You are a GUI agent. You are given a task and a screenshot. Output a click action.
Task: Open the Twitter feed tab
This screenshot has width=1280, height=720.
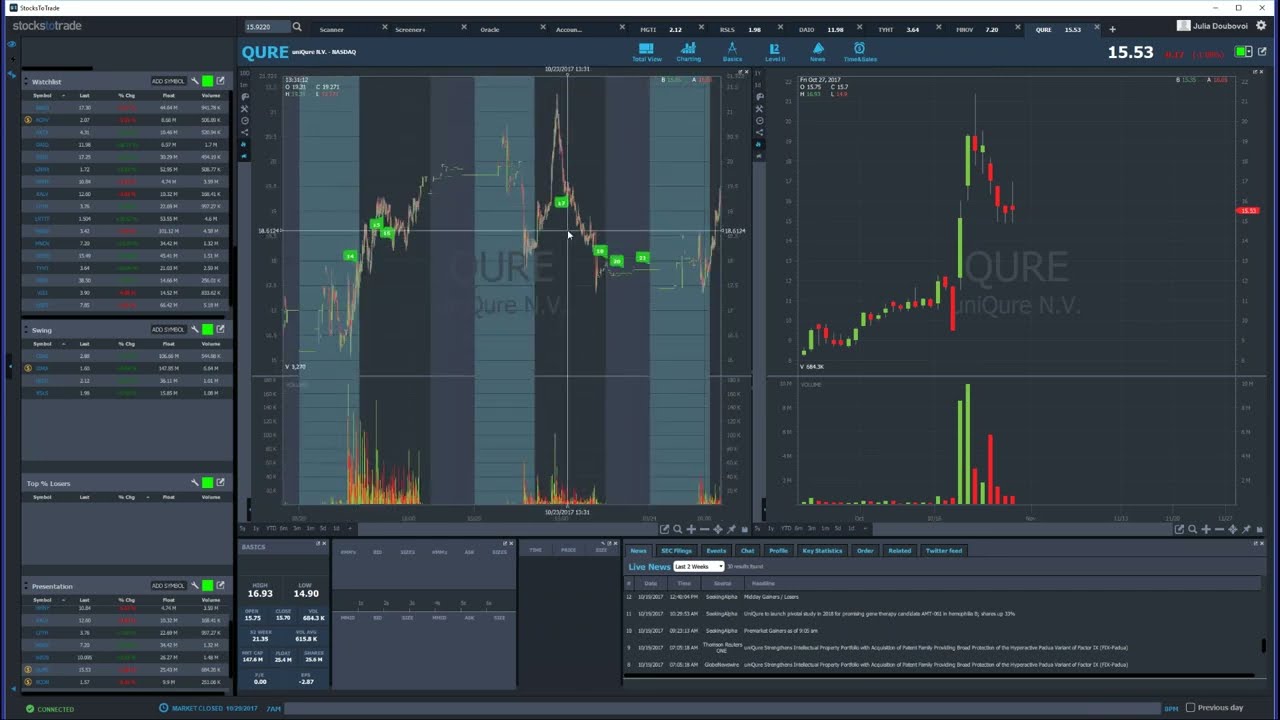point(943,550)
